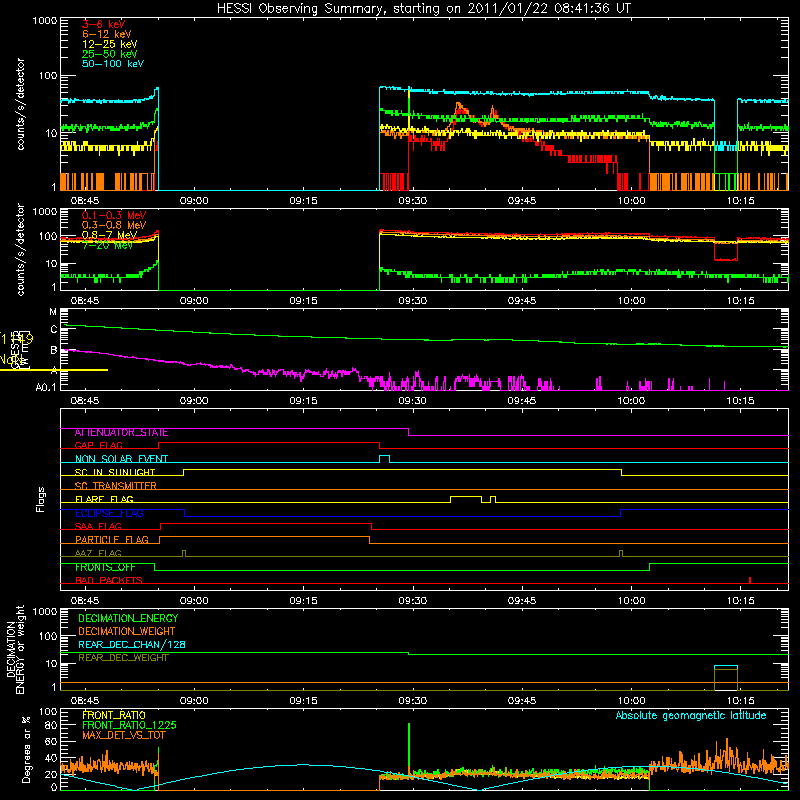Click the long raised FLARE_FLAG segment

(466, 496)
